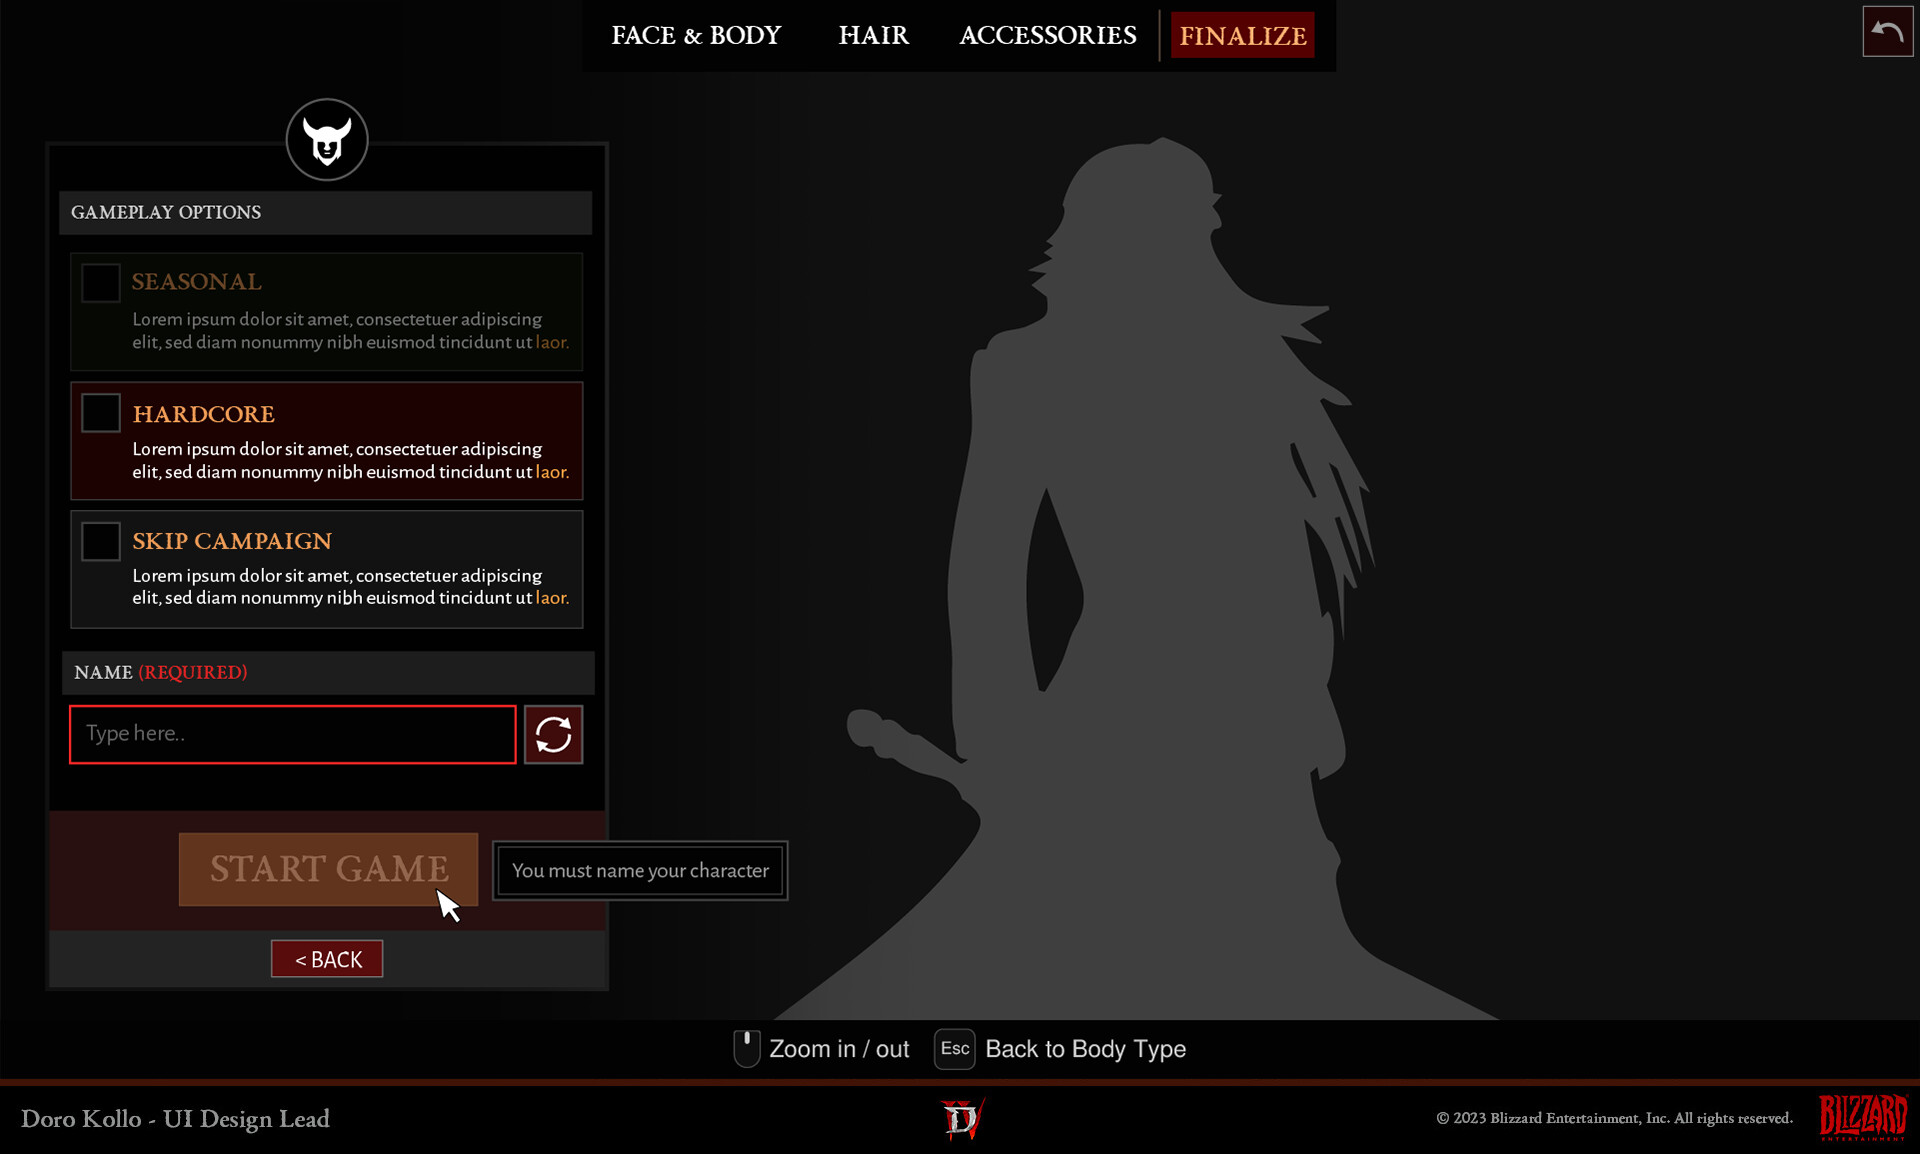This screenshot has height=1154, width=1920.
Task: Click the mouse Zoom in / out icon
Action: pyautogui.click(x=747, y=1048)
